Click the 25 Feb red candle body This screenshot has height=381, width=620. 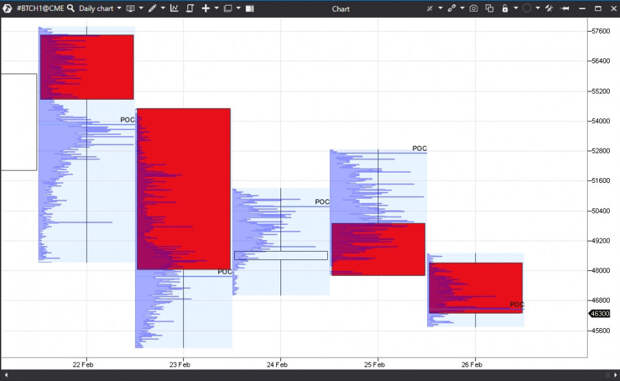378,249
